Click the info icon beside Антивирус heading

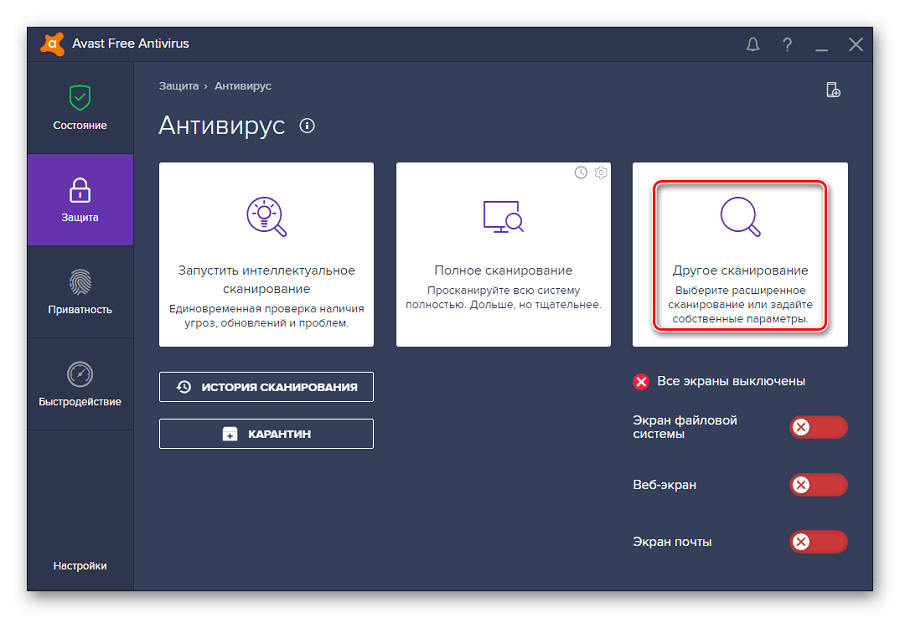point(307,126)
